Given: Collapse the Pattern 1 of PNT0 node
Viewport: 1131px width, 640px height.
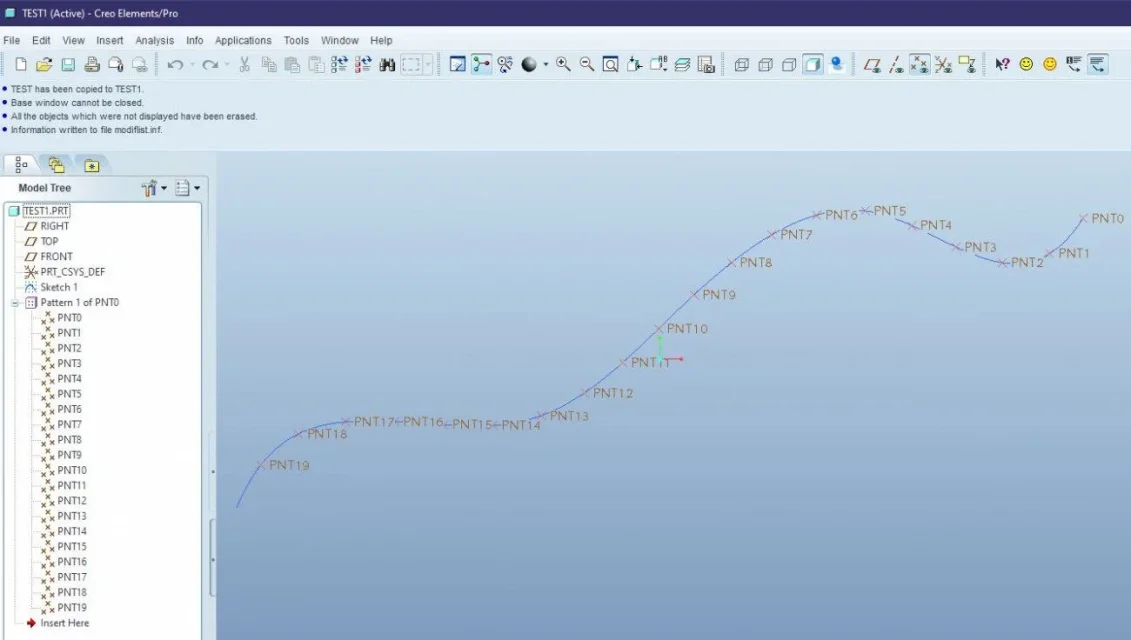Looking at the screenshot, I should click(x=14, y=303).
